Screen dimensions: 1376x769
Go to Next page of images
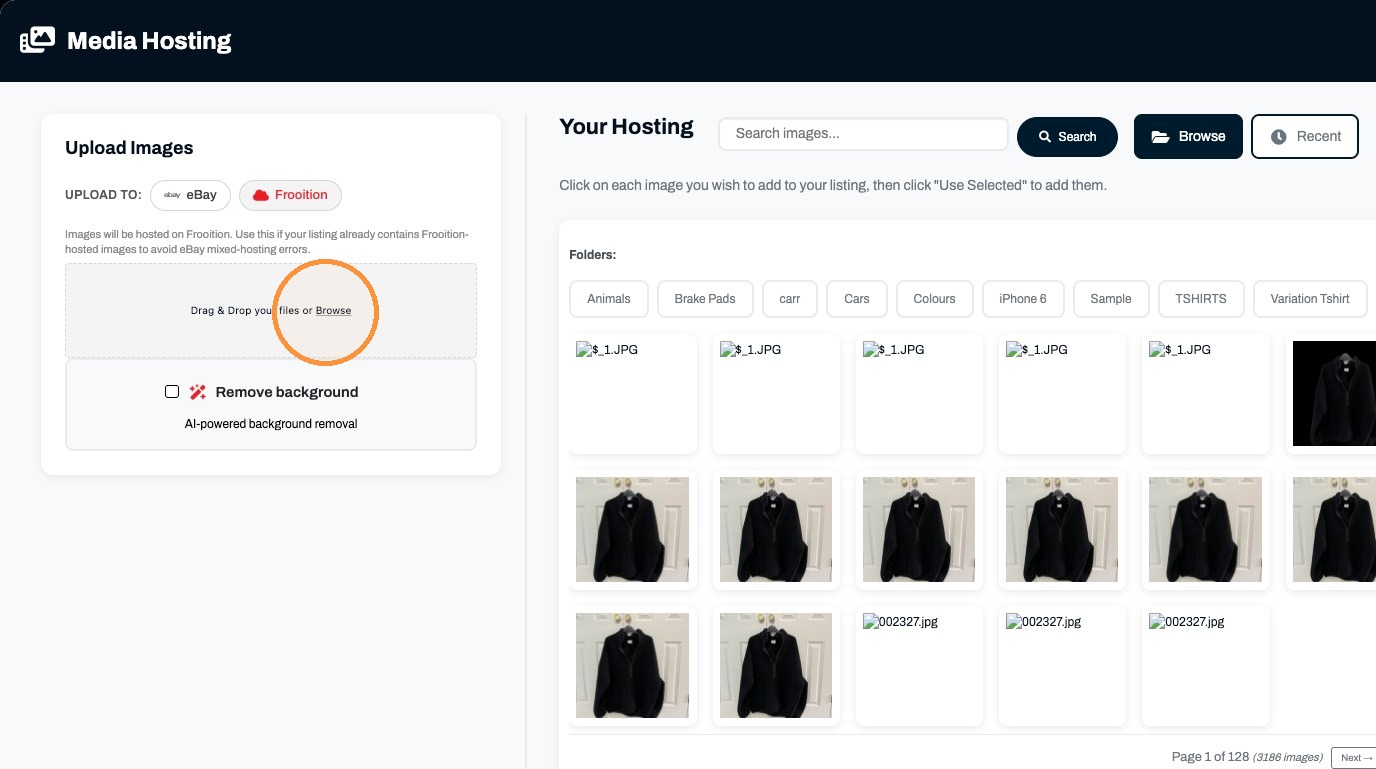pos(1356,758)
